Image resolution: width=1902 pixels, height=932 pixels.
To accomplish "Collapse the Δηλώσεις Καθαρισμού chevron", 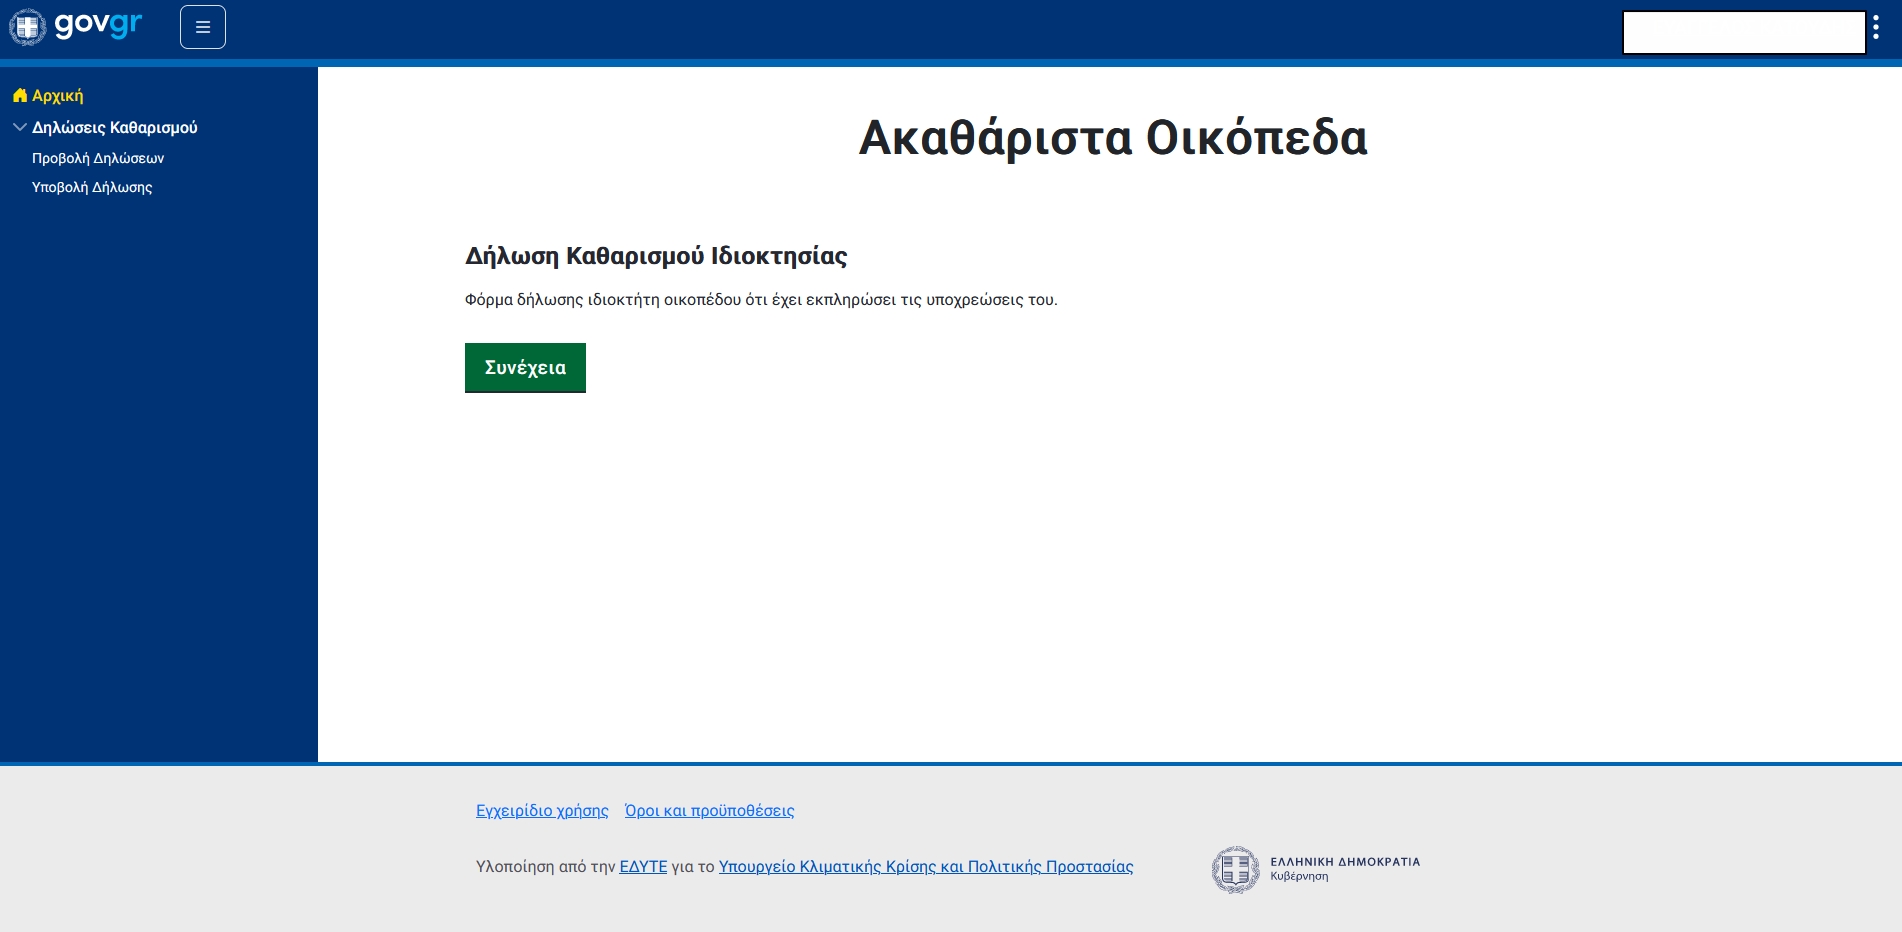I will click(20, 127).
